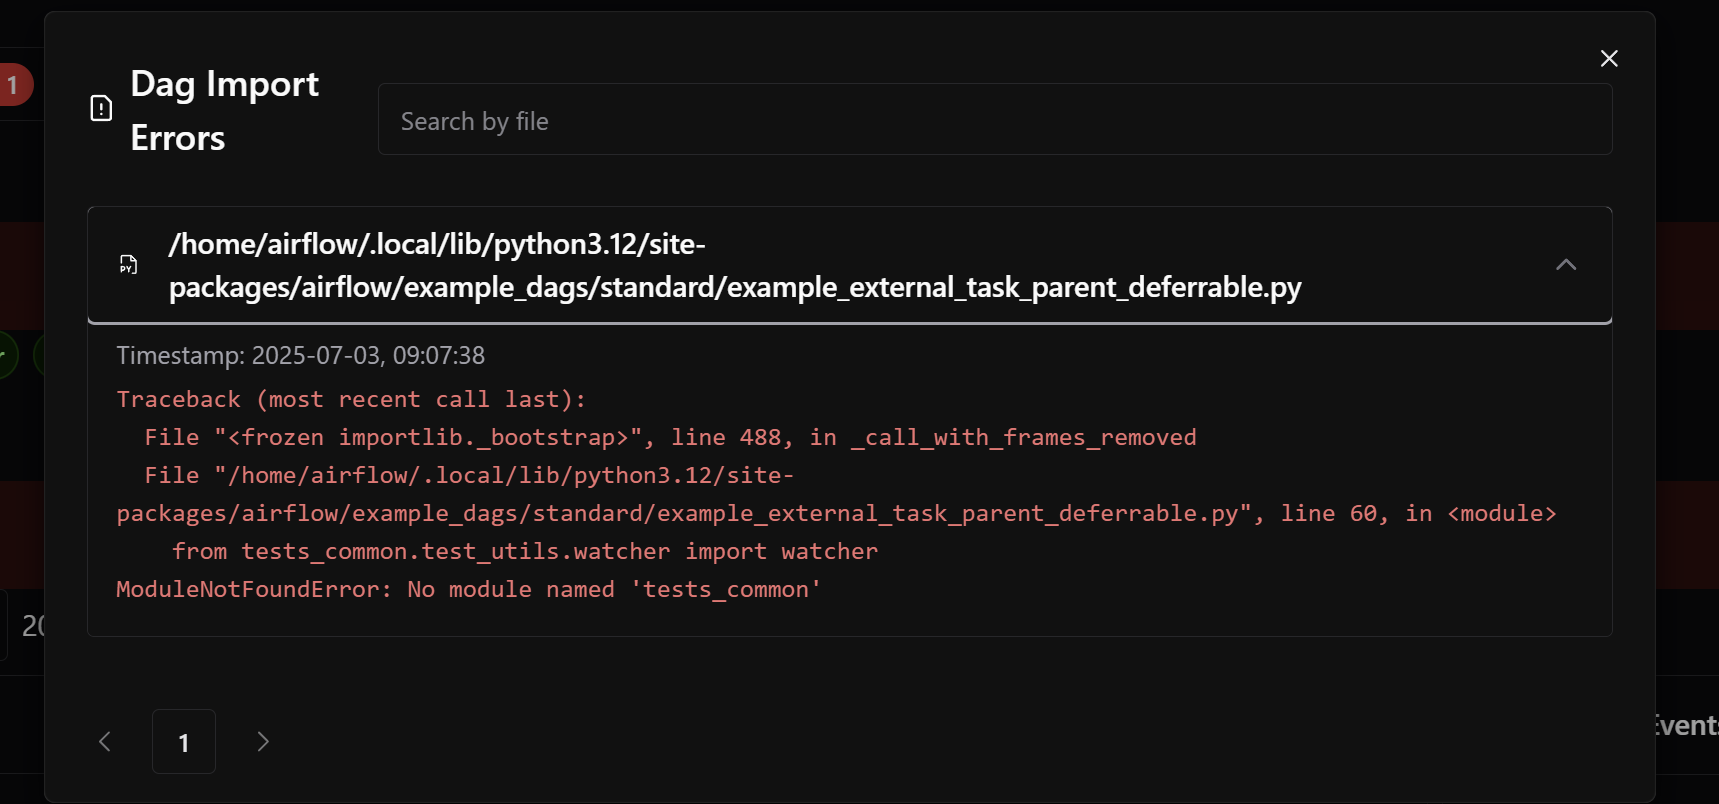This screenshot has width=1719, height=804.
Task: Collapse the example_external_task_parent_deferrable.py error
Action: click(1566, 265)
